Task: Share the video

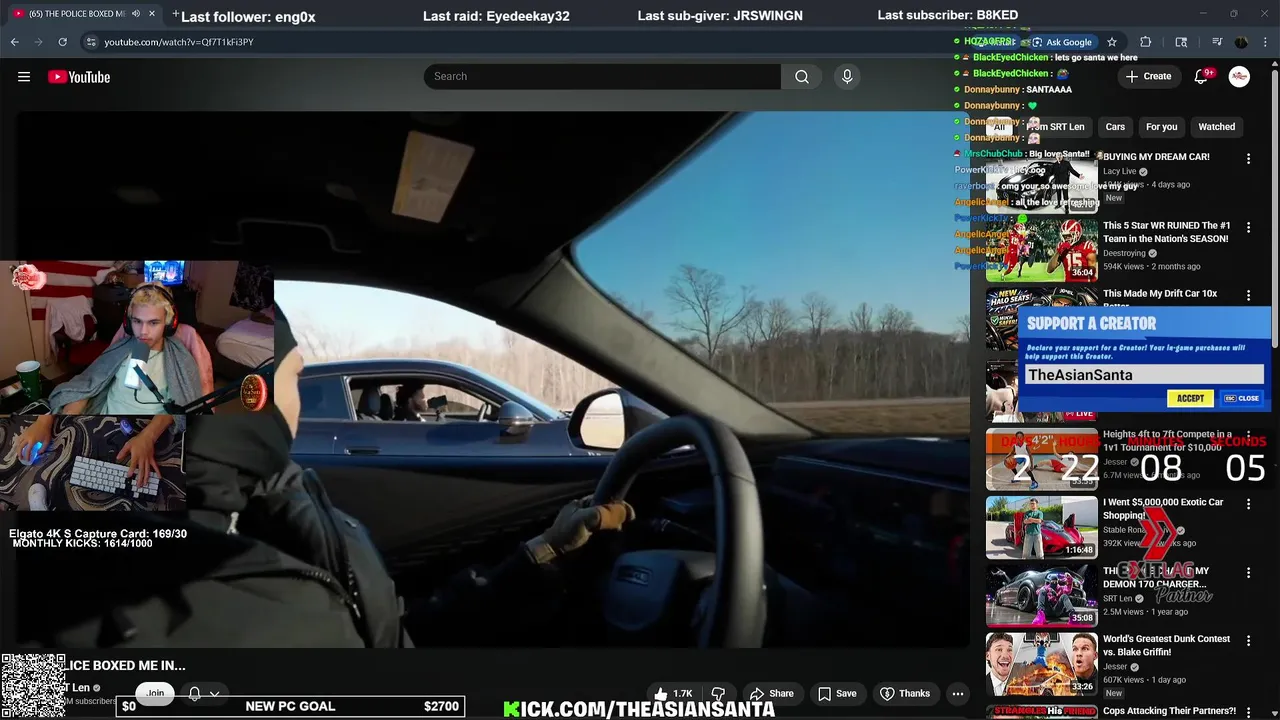Action: point(771,693)
